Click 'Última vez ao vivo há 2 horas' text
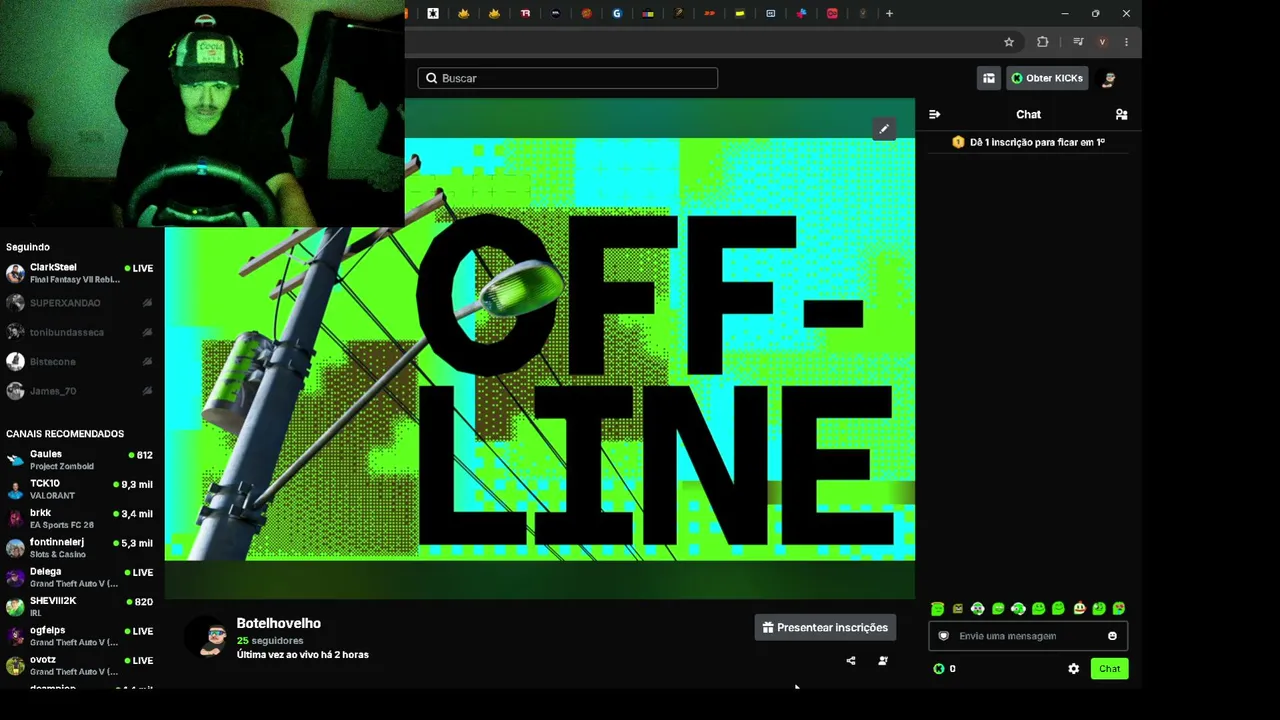Image resolution: width=1280 pixels, height=720 pixels. (303, 655)
